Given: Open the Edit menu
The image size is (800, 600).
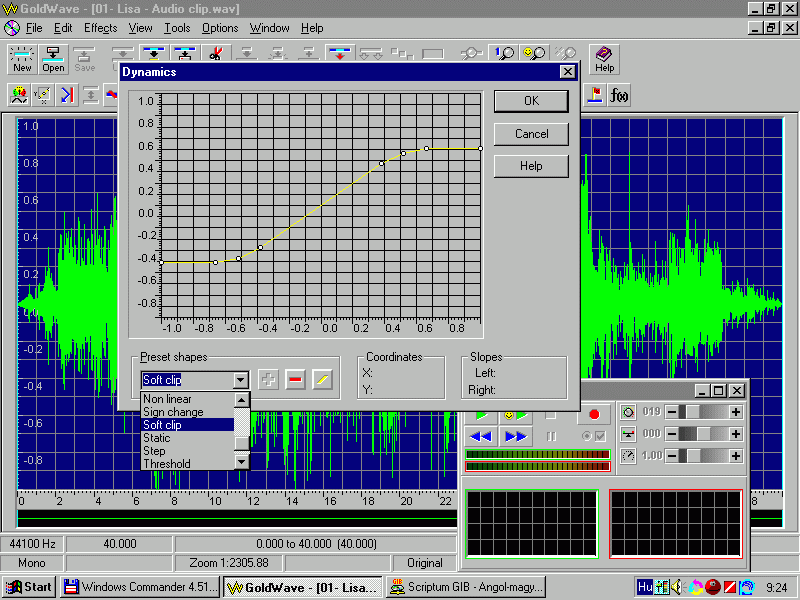Looking at the screenshot, I should click(63, 28).
